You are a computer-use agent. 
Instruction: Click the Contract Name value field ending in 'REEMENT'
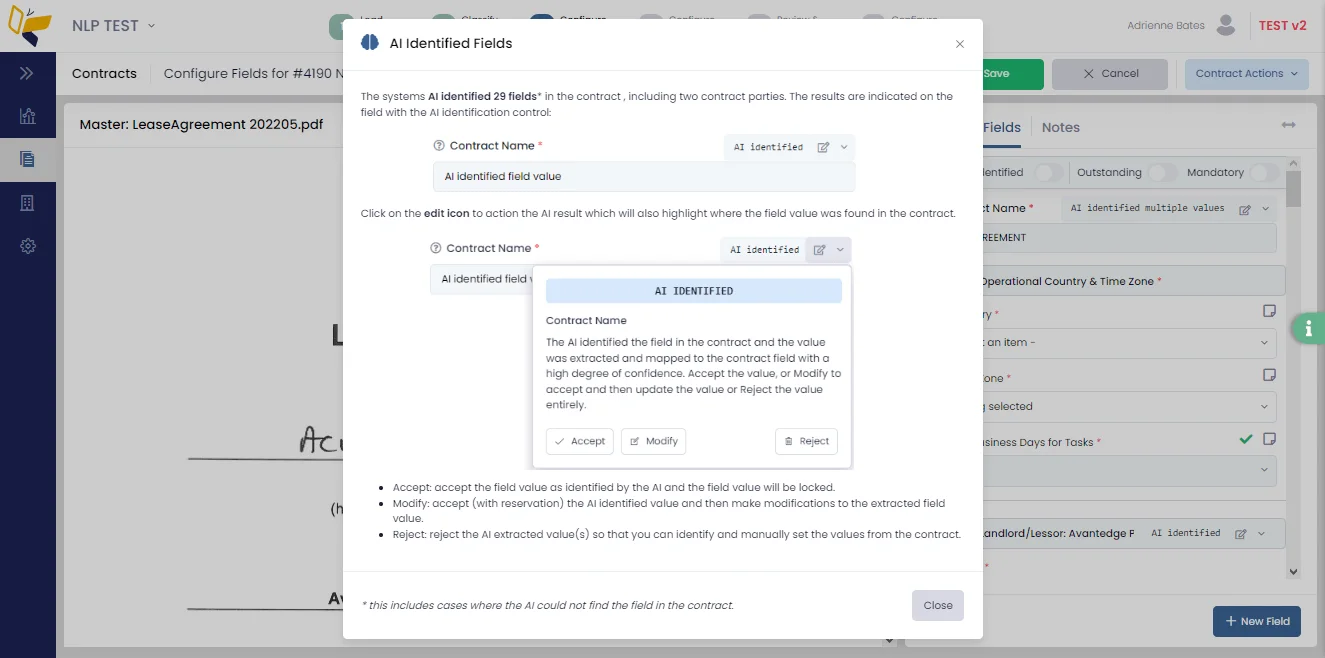pyautogui.click(x=1130, y=238)
